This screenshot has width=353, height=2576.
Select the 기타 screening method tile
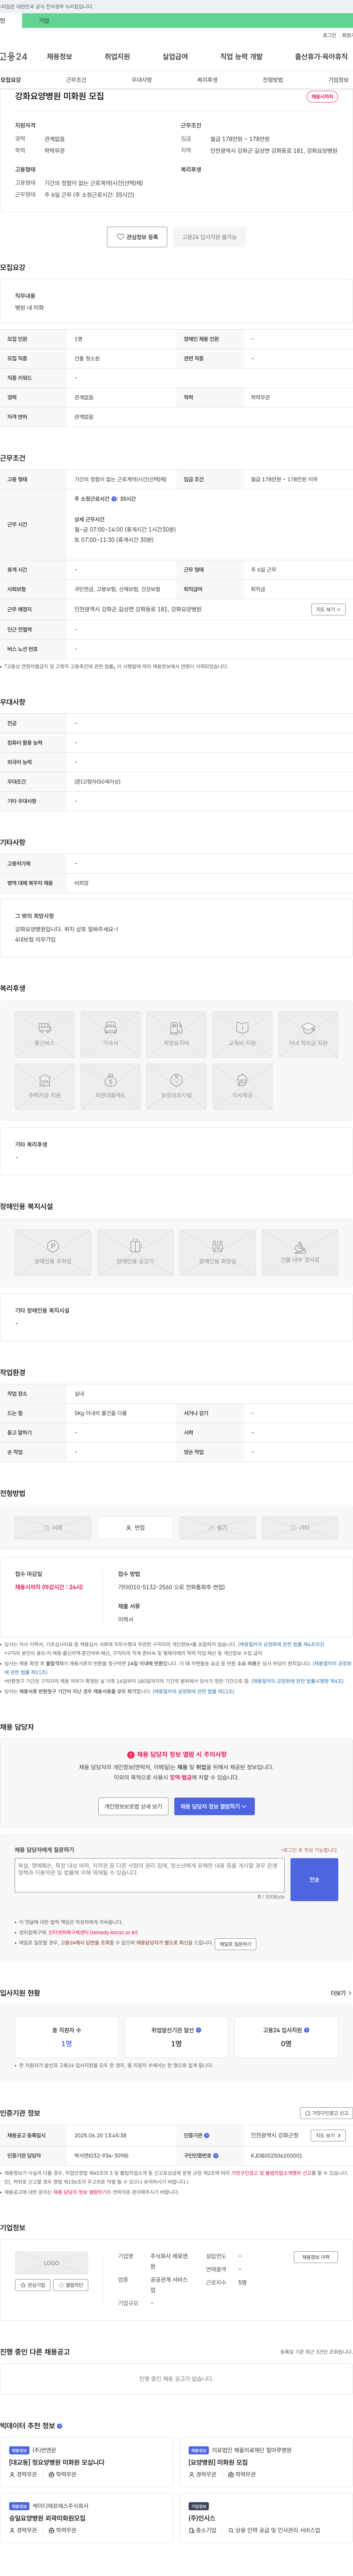[300, 1528]
